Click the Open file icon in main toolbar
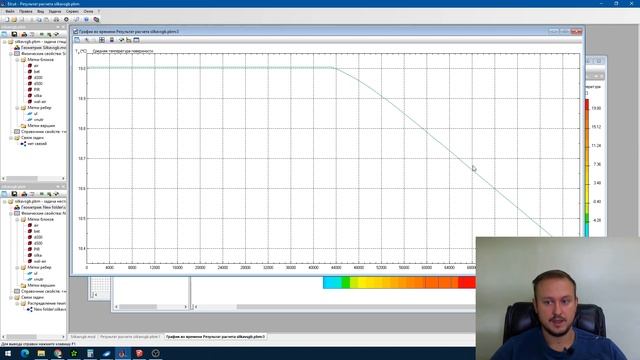640x360 pixels. coord(14,19)
